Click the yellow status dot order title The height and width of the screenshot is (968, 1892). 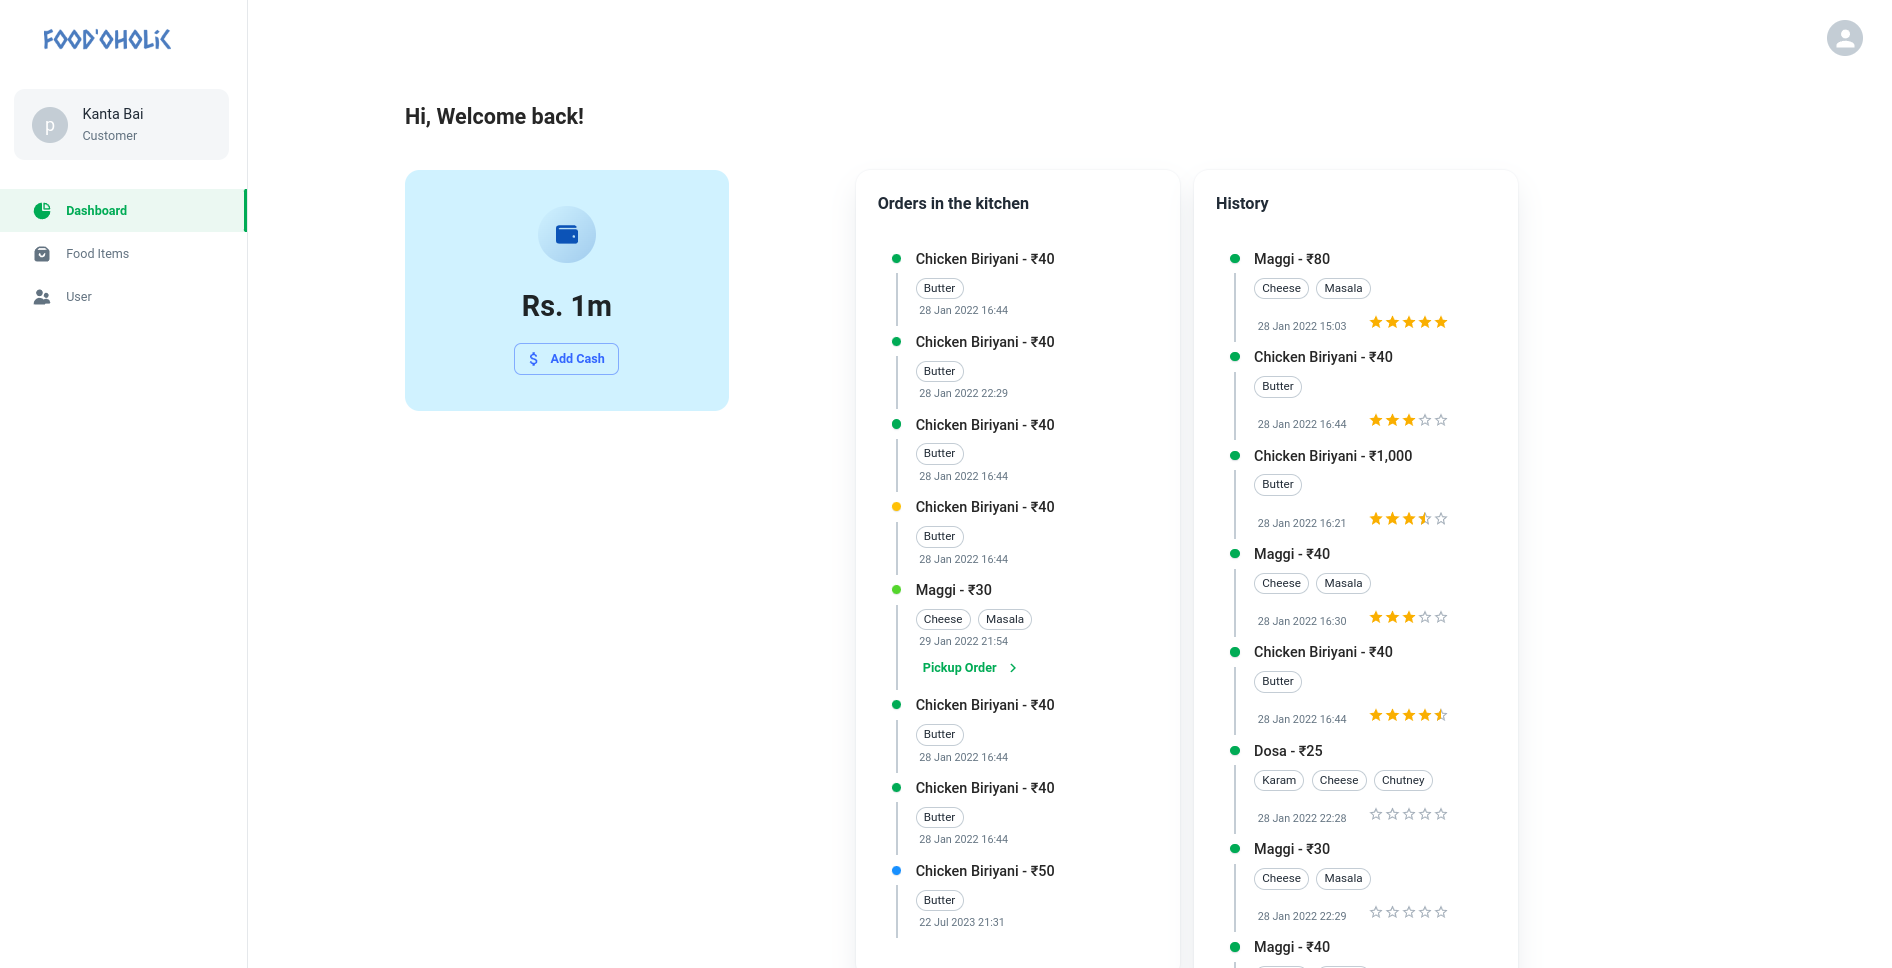coord(985,507)
